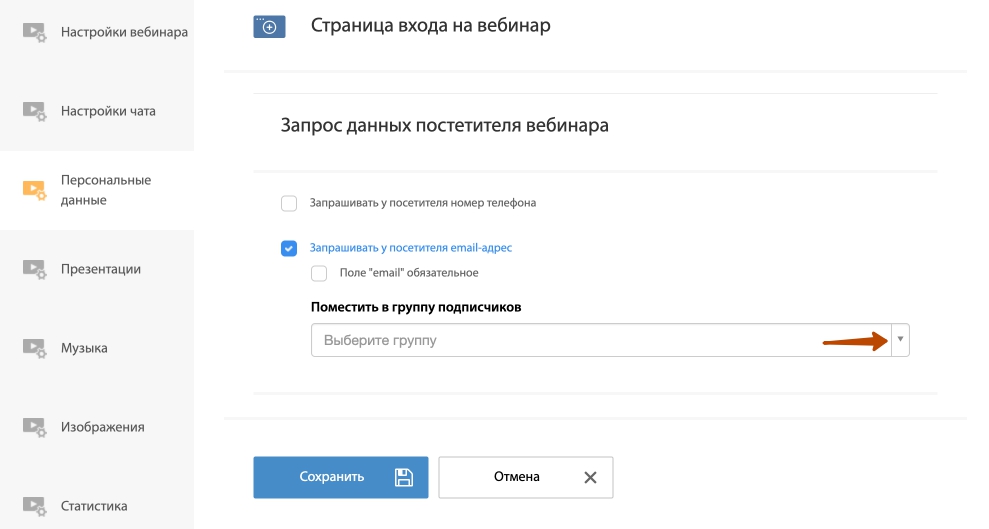Click the Выберите группу select field

610,340
